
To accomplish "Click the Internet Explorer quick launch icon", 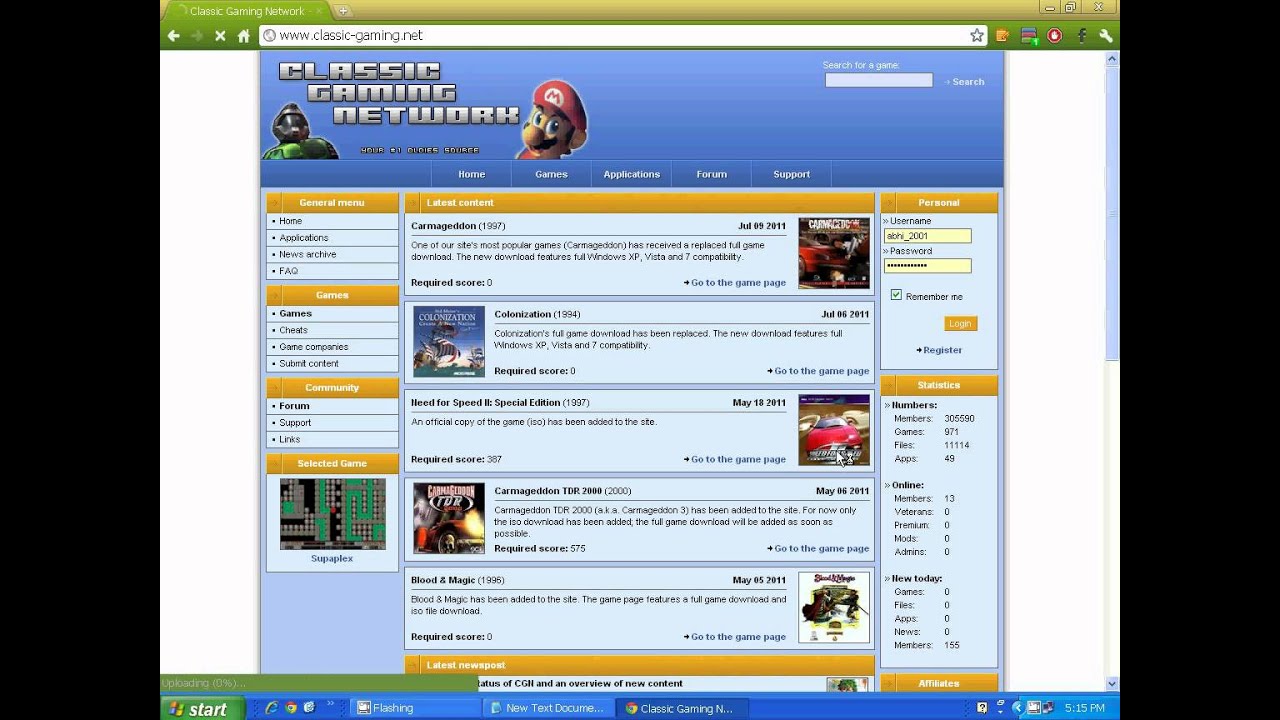I will (x=270, y=708).
